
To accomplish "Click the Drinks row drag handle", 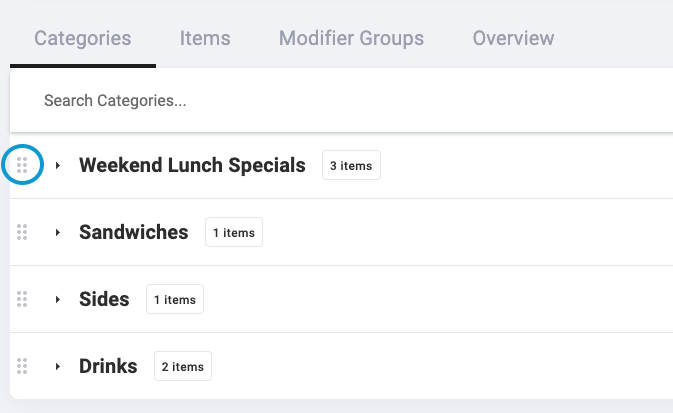I will pyautogui.click(x=22, y=366).
